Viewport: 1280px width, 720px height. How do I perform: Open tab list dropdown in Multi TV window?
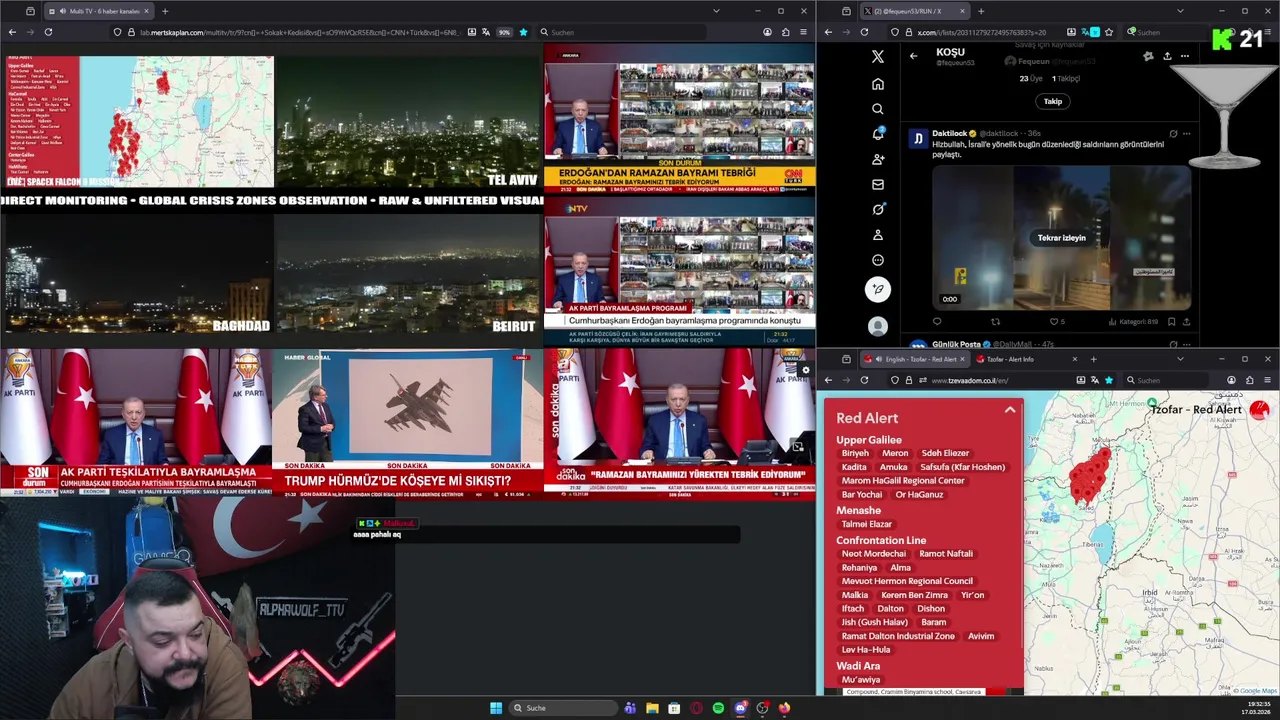click(x=716, y=11)
